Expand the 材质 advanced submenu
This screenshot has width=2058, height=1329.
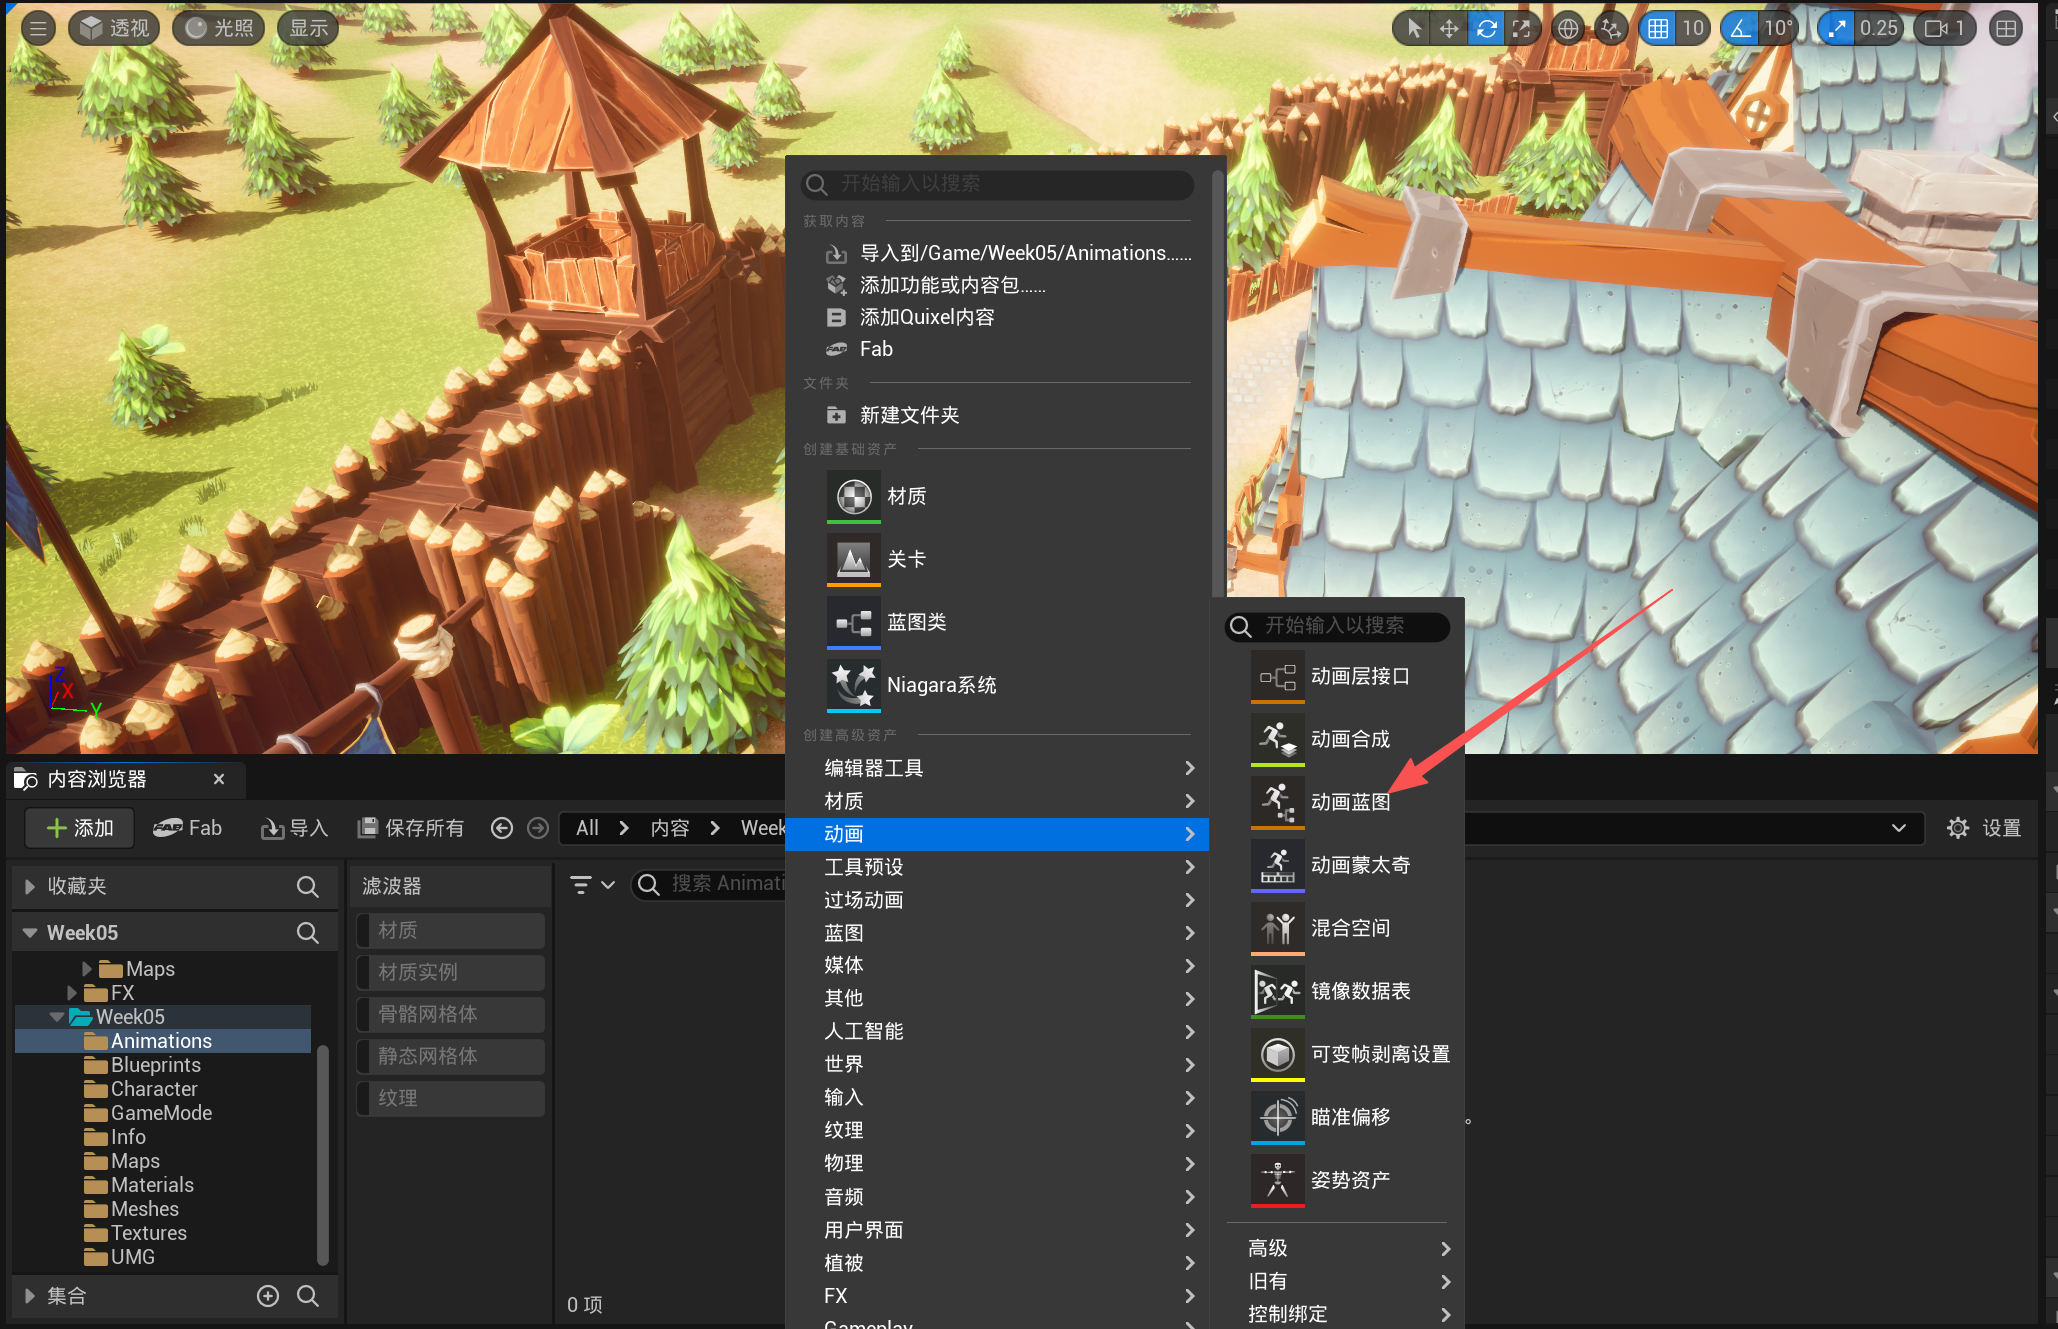[x=997, y=801]
